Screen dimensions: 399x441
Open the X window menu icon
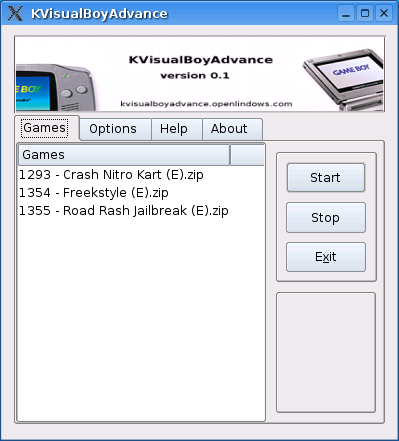pos(15,13)
